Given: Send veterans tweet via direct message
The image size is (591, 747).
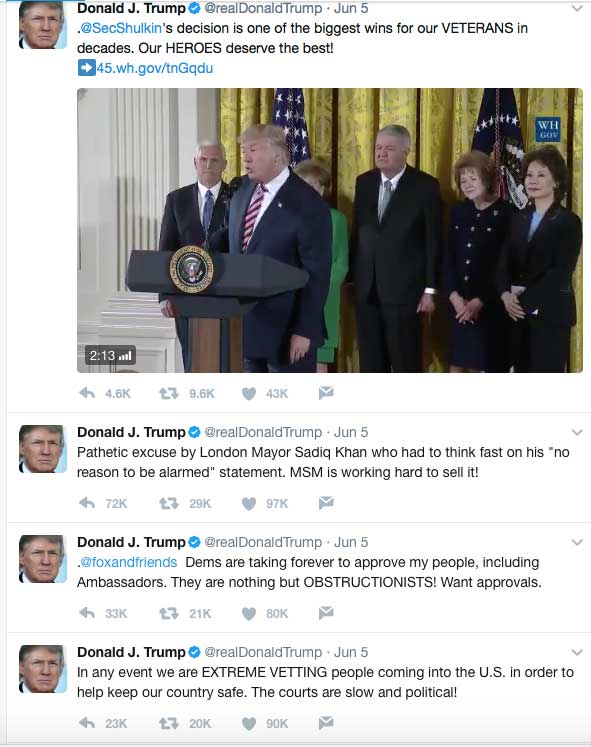Looking at the screenshot, I should pos(326,393).
